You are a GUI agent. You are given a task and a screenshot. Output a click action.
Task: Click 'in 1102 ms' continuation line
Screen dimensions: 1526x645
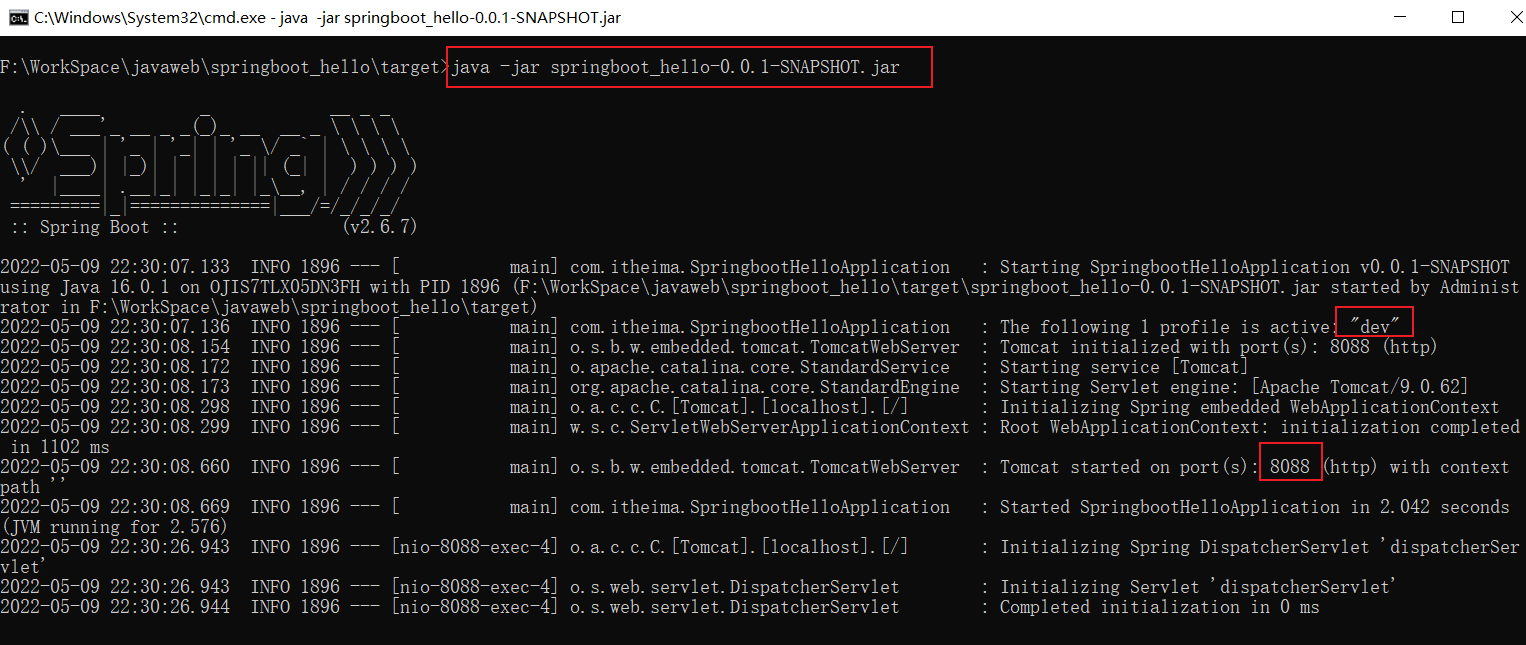60,447
